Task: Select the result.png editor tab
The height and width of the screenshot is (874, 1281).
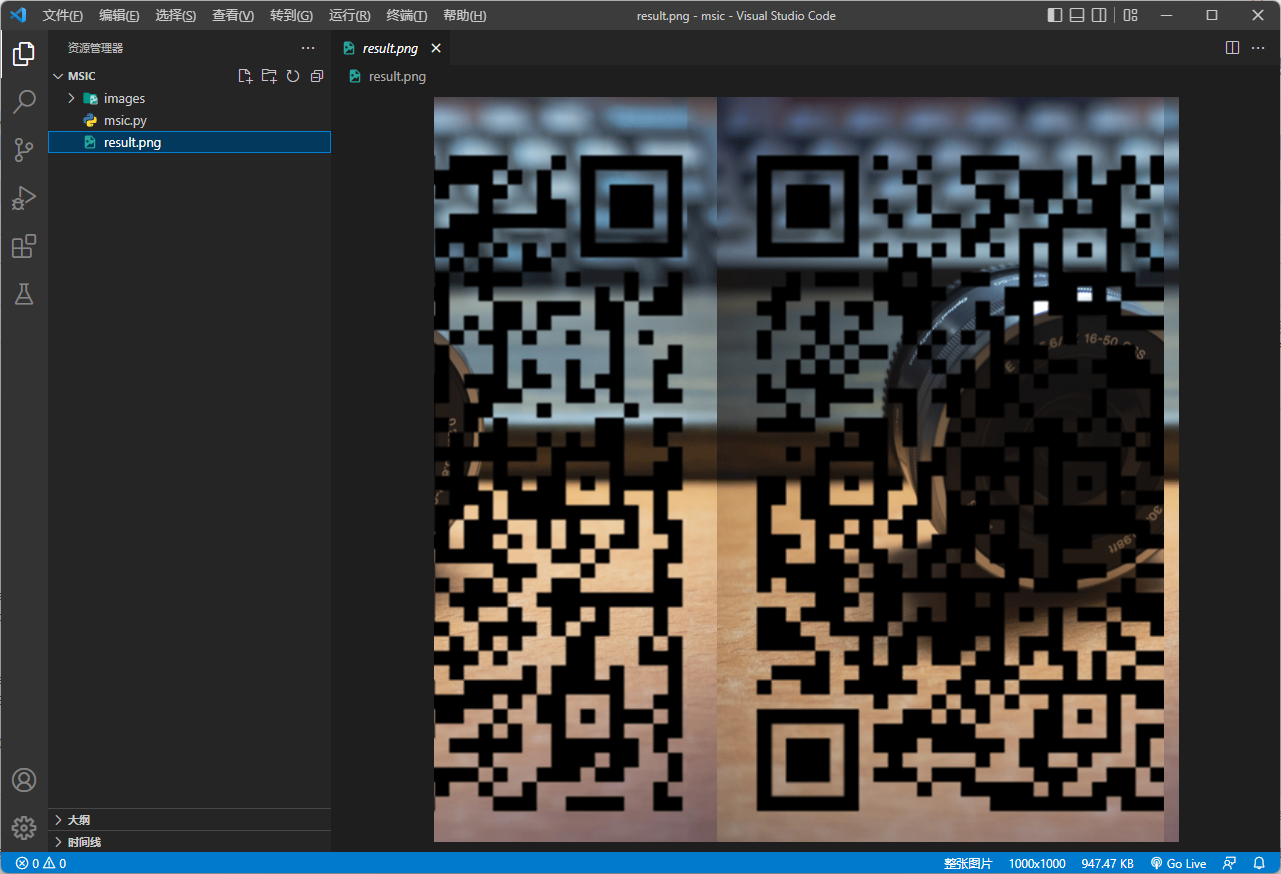Action: pos(390,48)
